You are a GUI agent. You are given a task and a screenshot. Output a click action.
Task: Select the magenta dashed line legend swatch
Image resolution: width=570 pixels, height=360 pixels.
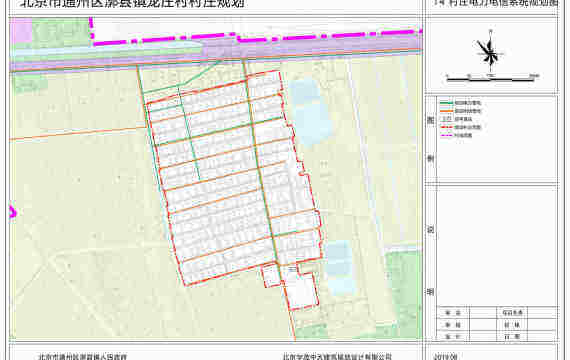pyautogui.click(x=446, y=135)
